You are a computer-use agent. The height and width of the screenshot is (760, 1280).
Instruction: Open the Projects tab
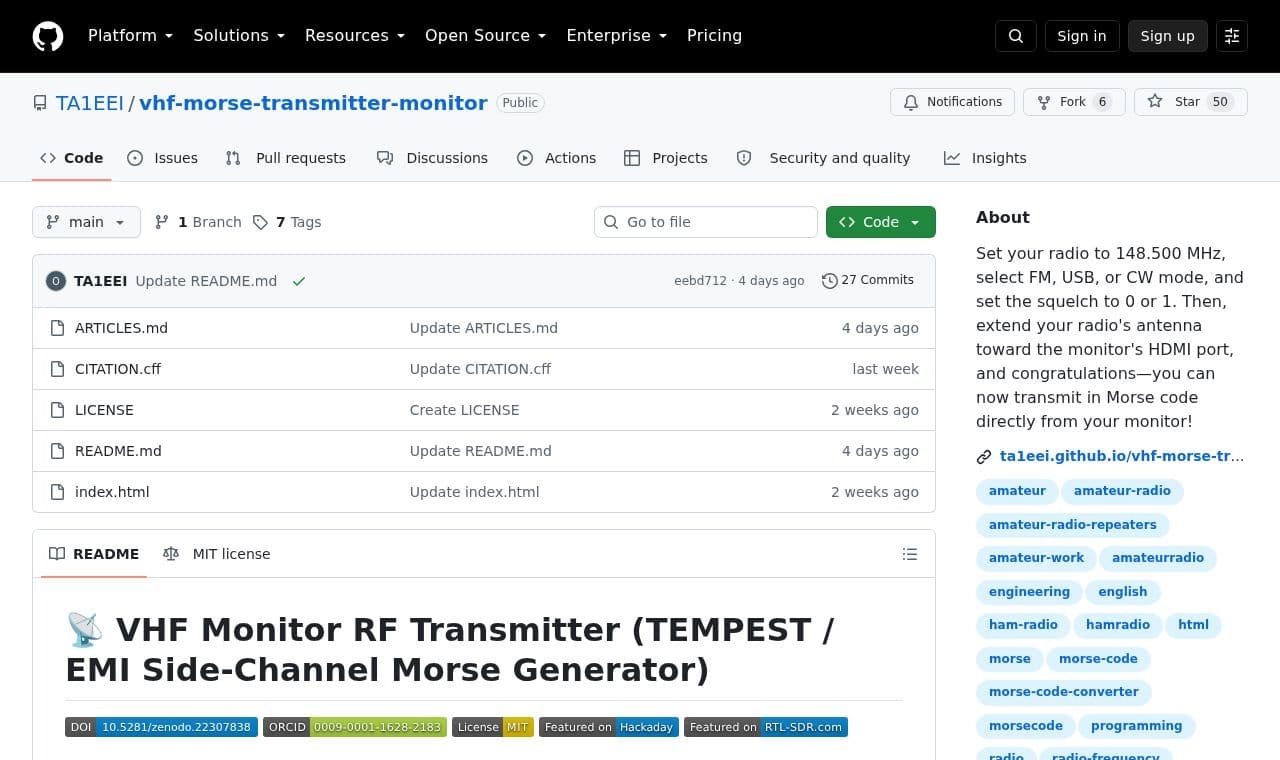(666, 158)
